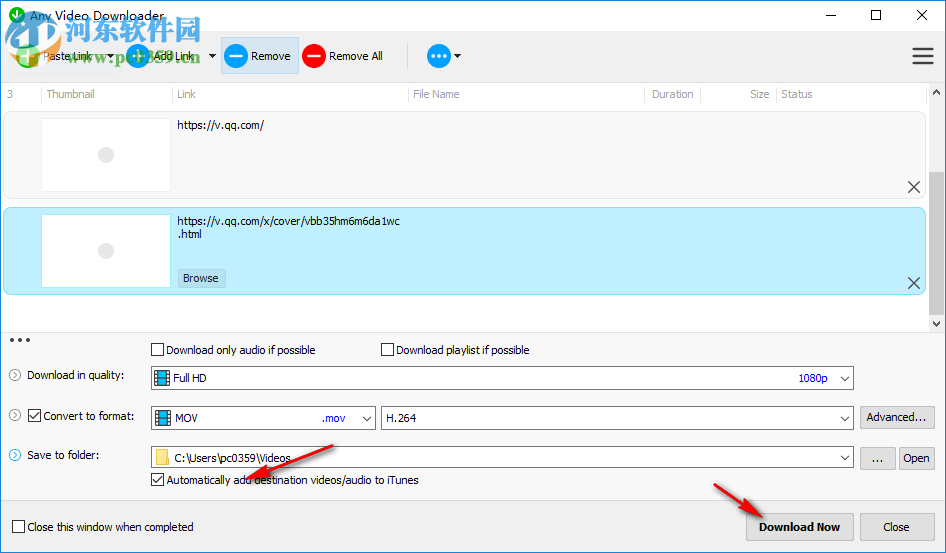Expand the Save to folder round arrow
Viewport: 946px width, 553px height.
click(x=15, y=455)
